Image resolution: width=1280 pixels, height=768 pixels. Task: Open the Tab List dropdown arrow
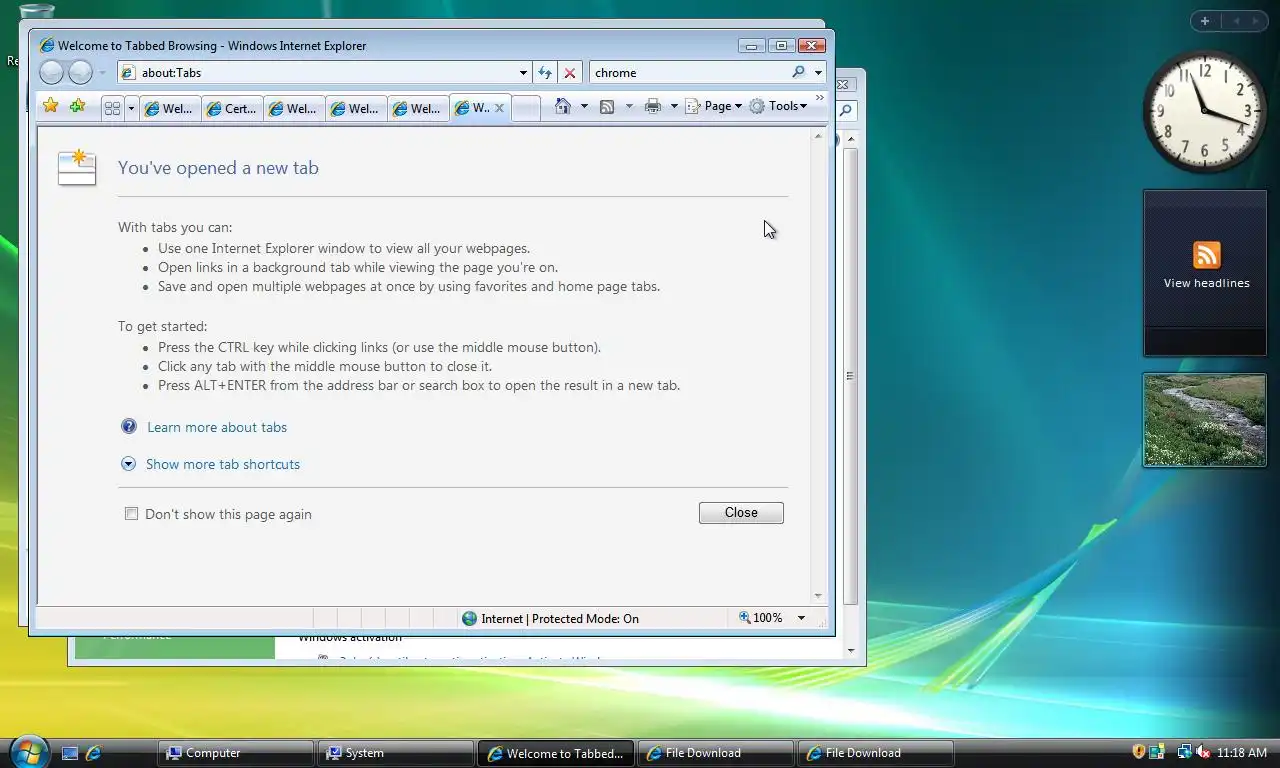(x=131, y=108)
